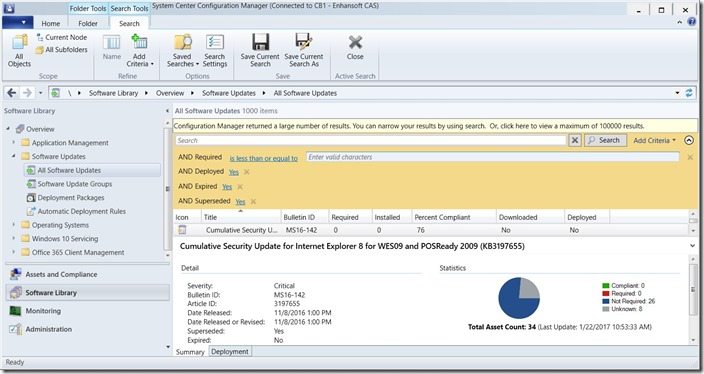The image size is (704, 374).
Task: Open Search Settings
Action: point(215,51)
